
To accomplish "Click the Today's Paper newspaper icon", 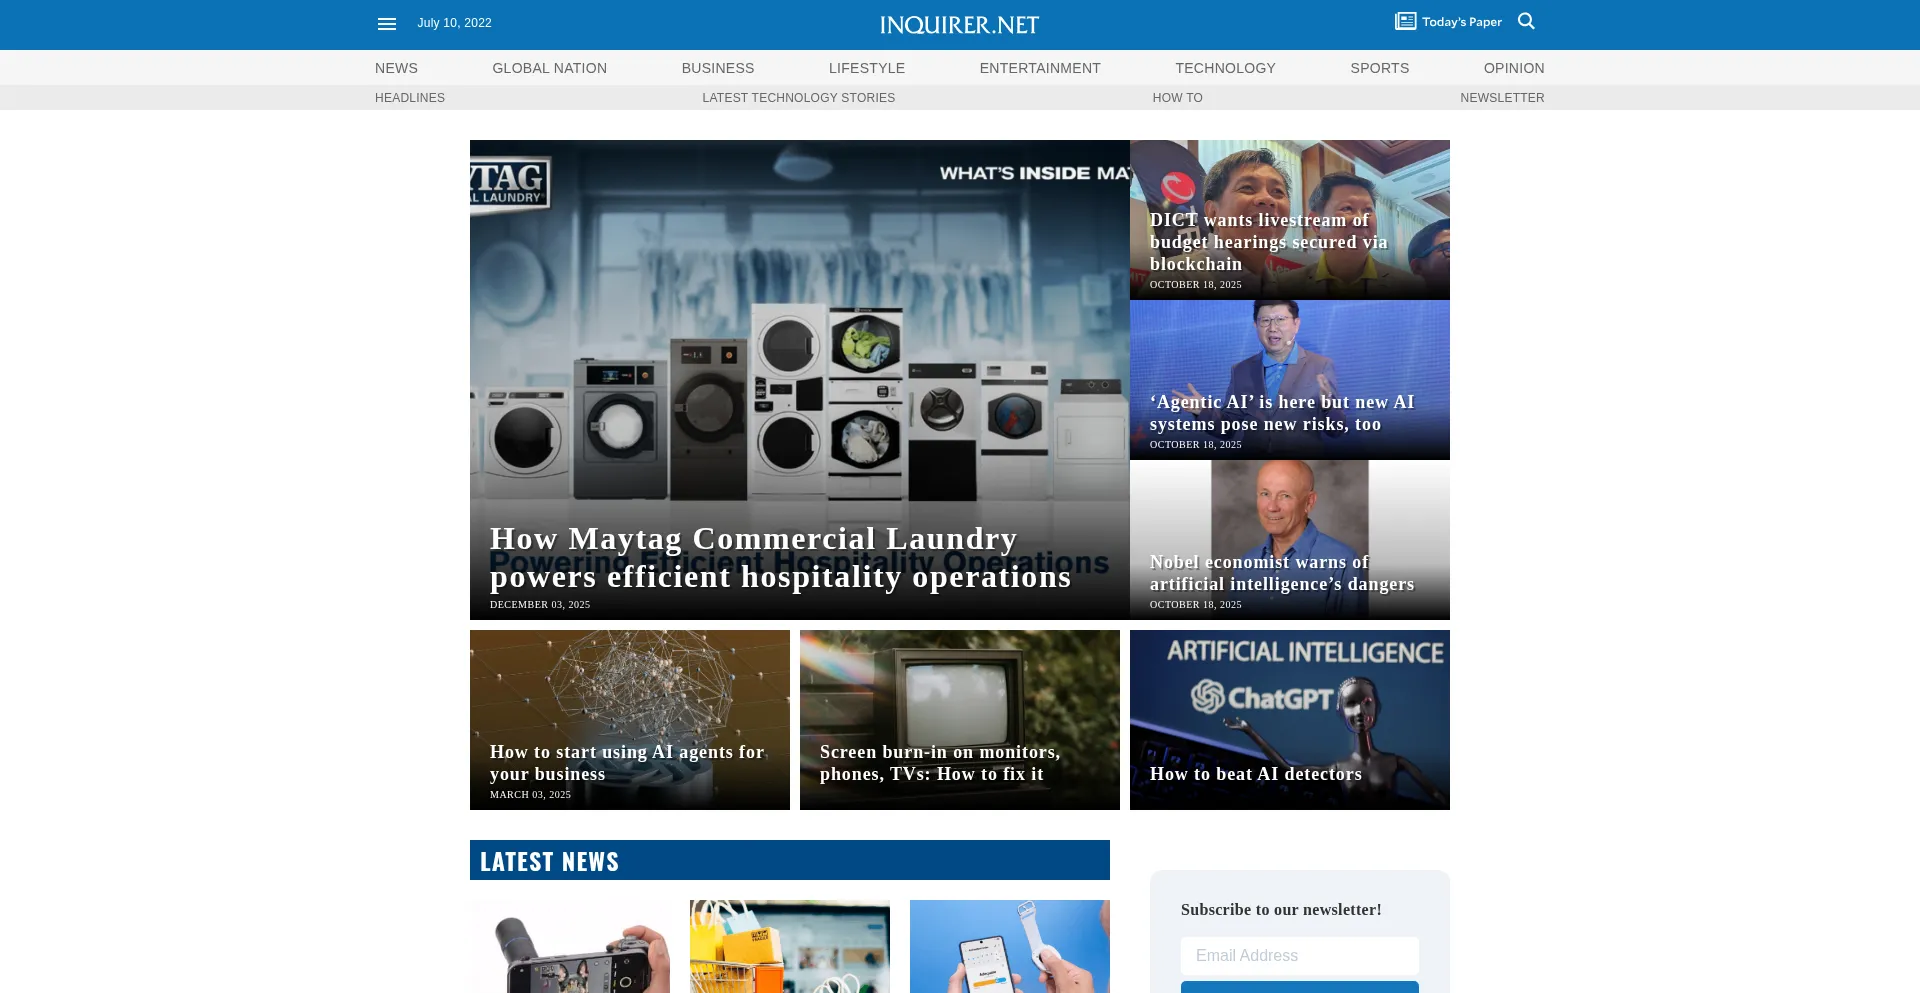I will [1405, 21].
